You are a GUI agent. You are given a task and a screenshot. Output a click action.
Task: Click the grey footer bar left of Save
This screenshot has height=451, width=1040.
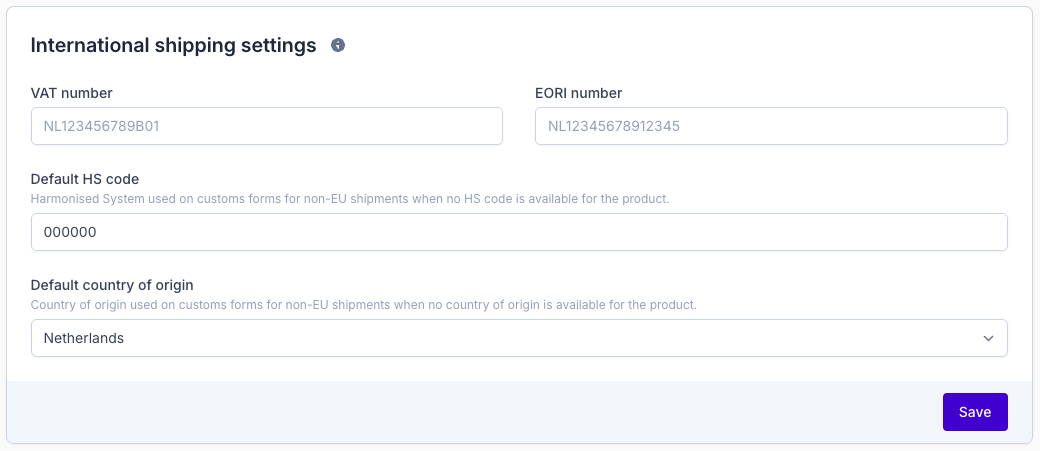tap(470, 412)
